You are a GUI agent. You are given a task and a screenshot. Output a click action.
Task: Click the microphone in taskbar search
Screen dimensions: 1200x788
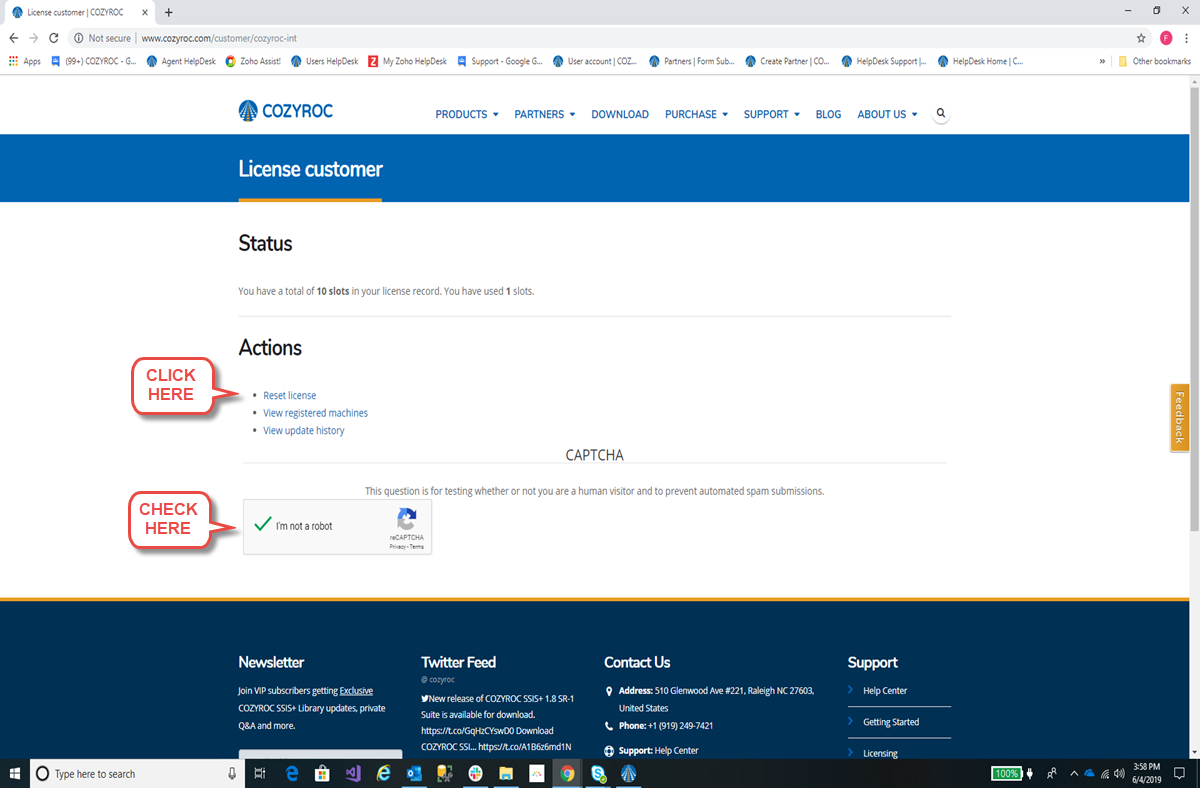coord(232,773)
